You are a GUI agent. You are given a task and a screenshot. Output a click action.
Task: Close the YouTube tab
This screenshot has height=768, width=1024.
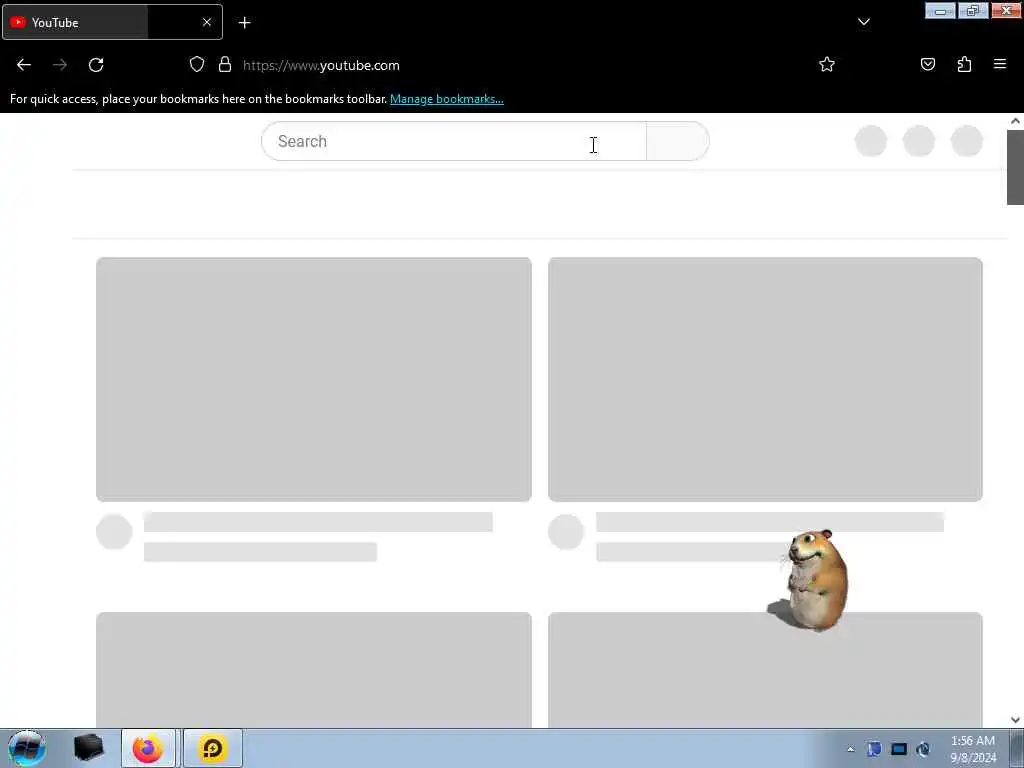pyautogui.click(x=206, y=22)
